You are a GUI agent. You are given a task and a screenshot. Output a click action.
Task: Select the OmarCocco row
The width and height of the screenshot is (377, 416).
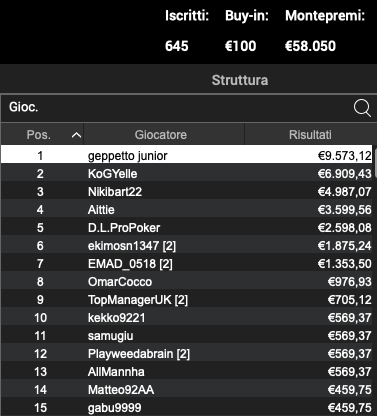(186, 282)
